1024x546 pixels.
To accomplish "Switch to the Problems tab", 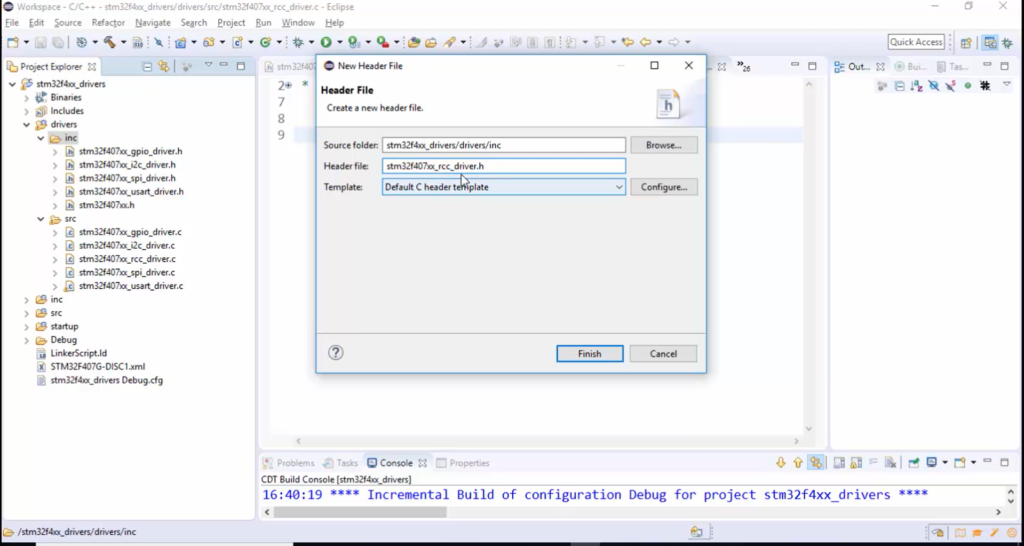I will (288, 462).
